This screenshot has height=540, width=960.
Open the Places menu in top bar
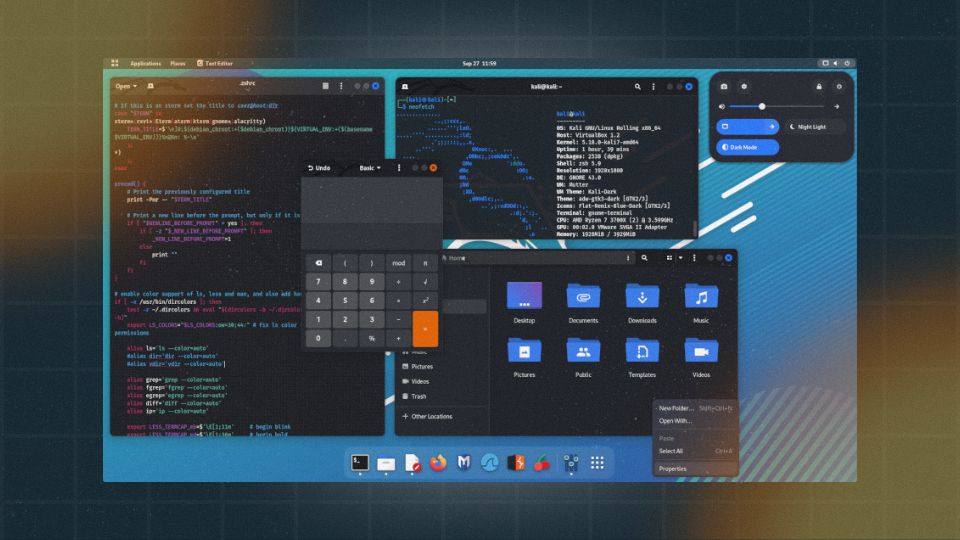pos(178,63)
